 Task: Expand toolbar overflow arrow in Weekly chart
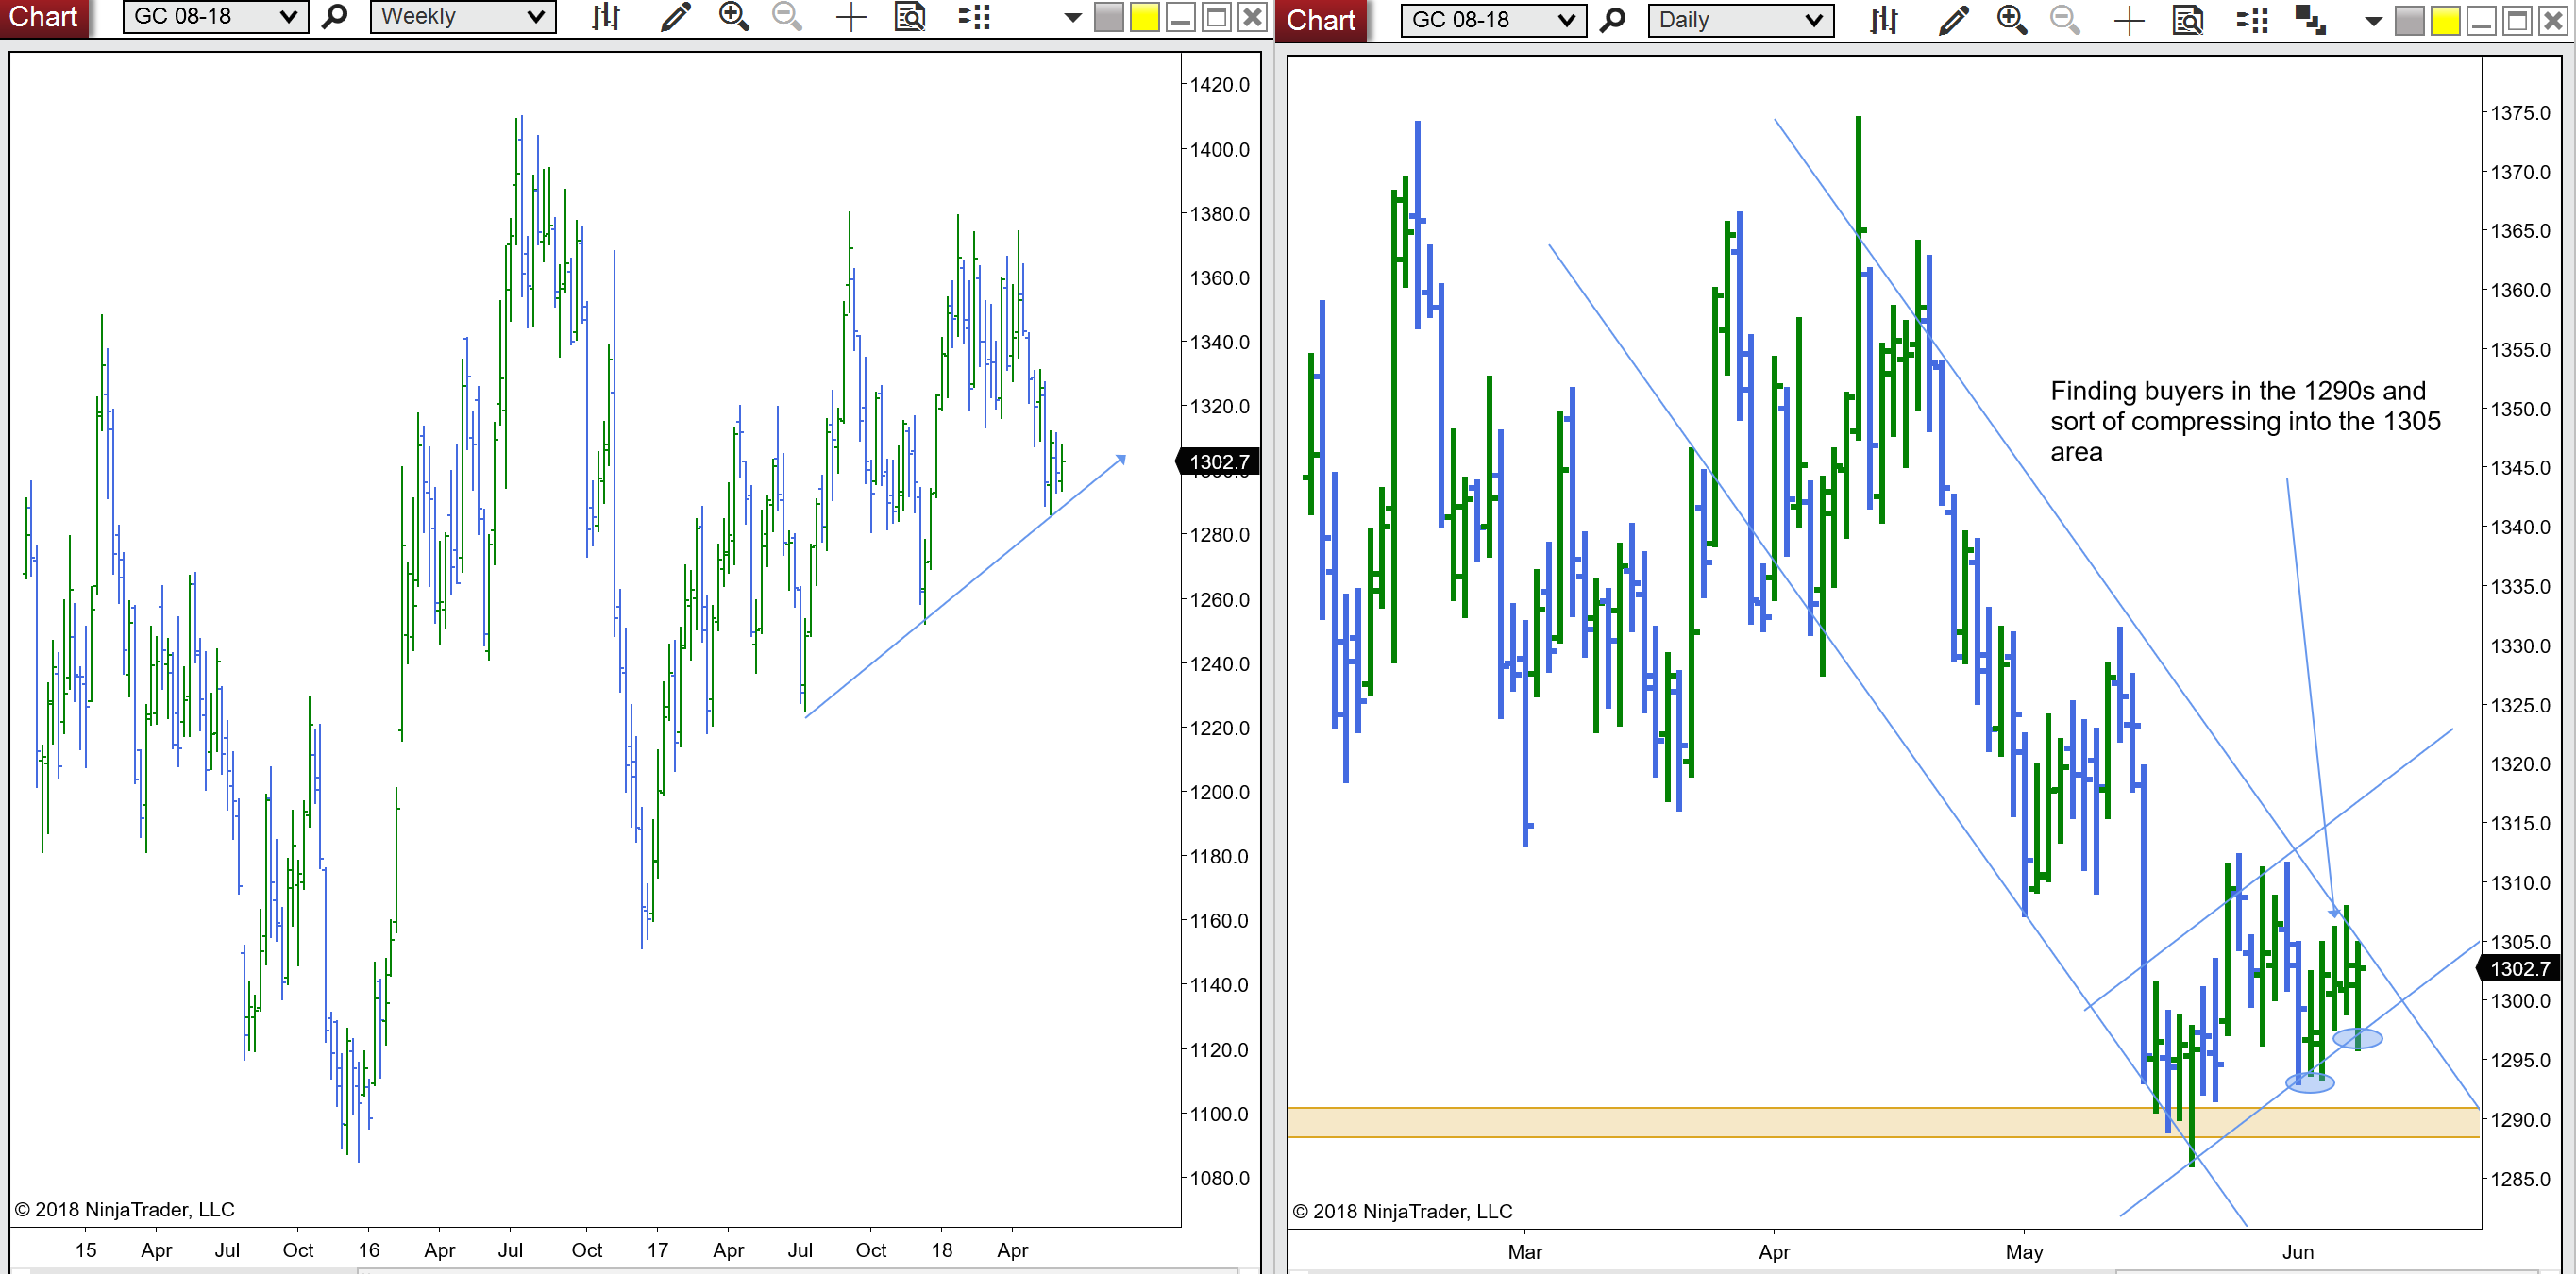[x=1073, y=17]
